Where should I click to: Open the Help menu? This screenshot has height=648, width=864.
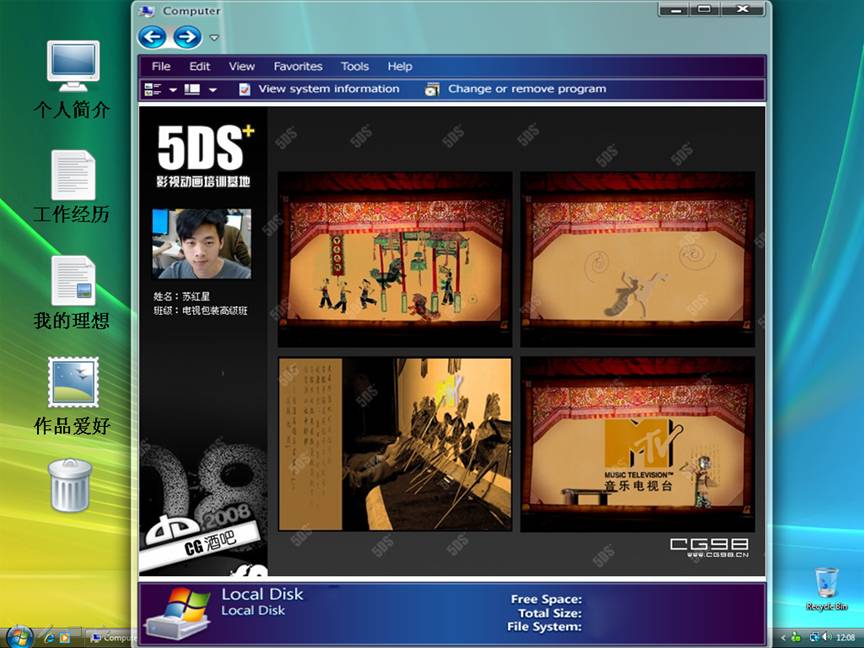tap(400, 67)
